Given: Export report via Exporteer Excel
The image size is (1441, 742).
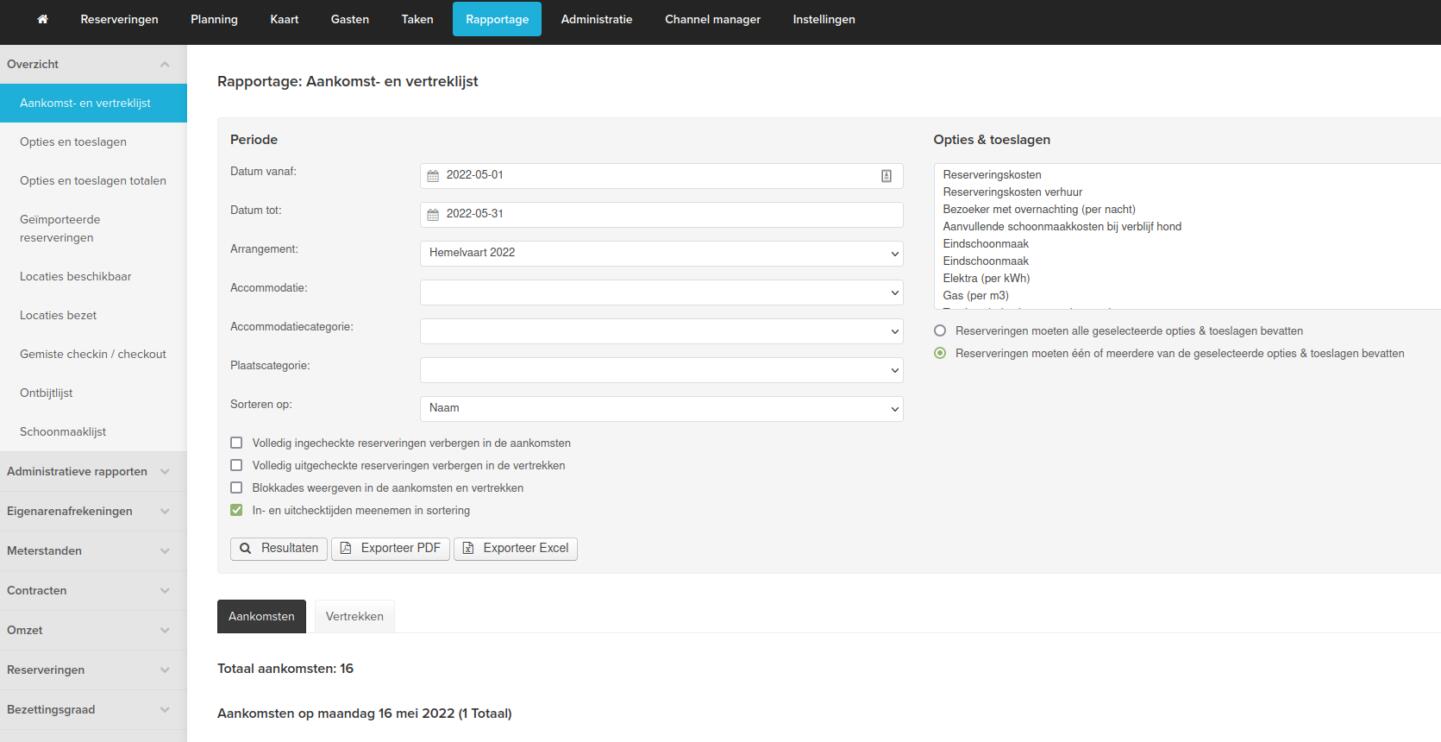Looking at the screenshot, I should pos(515,548).
